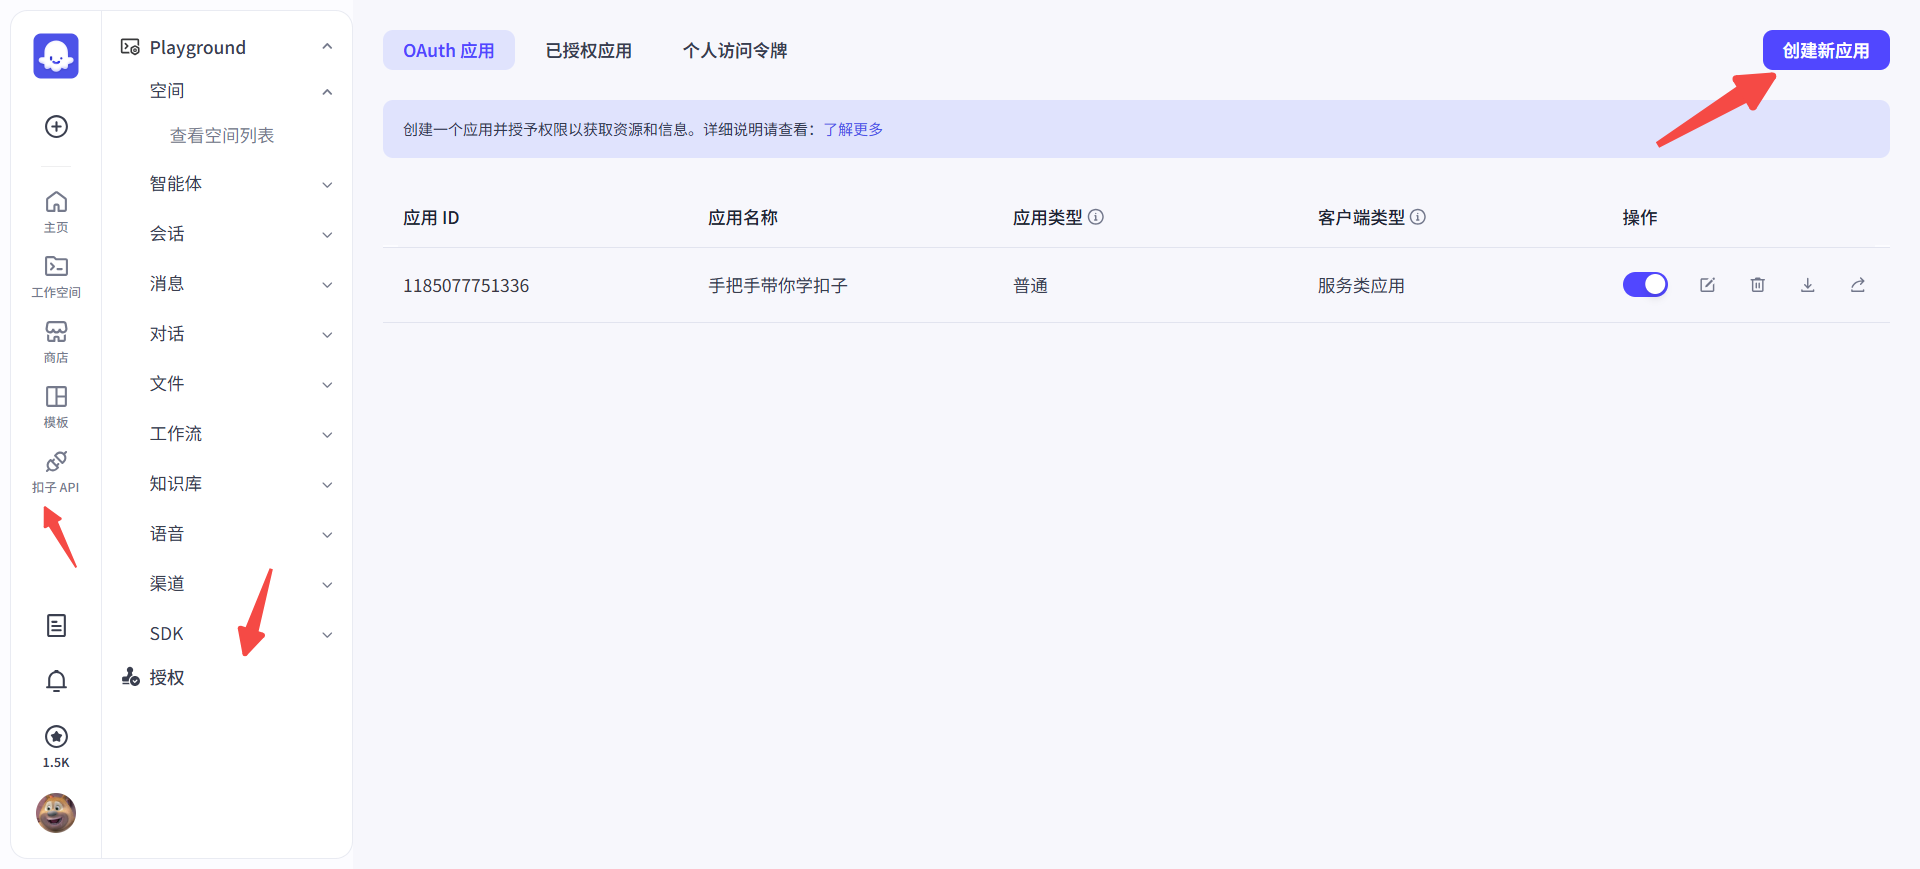The image size is (1920, 869).
Task: Click the Playground panel icon
Action: (x=130, y=47)
